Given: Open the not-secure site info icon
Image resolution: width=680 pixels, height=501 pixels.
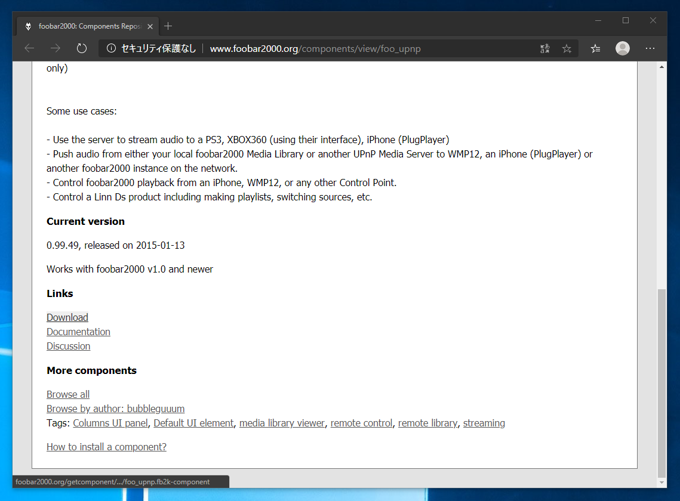Looking at the screenshot, I should click(x=111, y=49).
